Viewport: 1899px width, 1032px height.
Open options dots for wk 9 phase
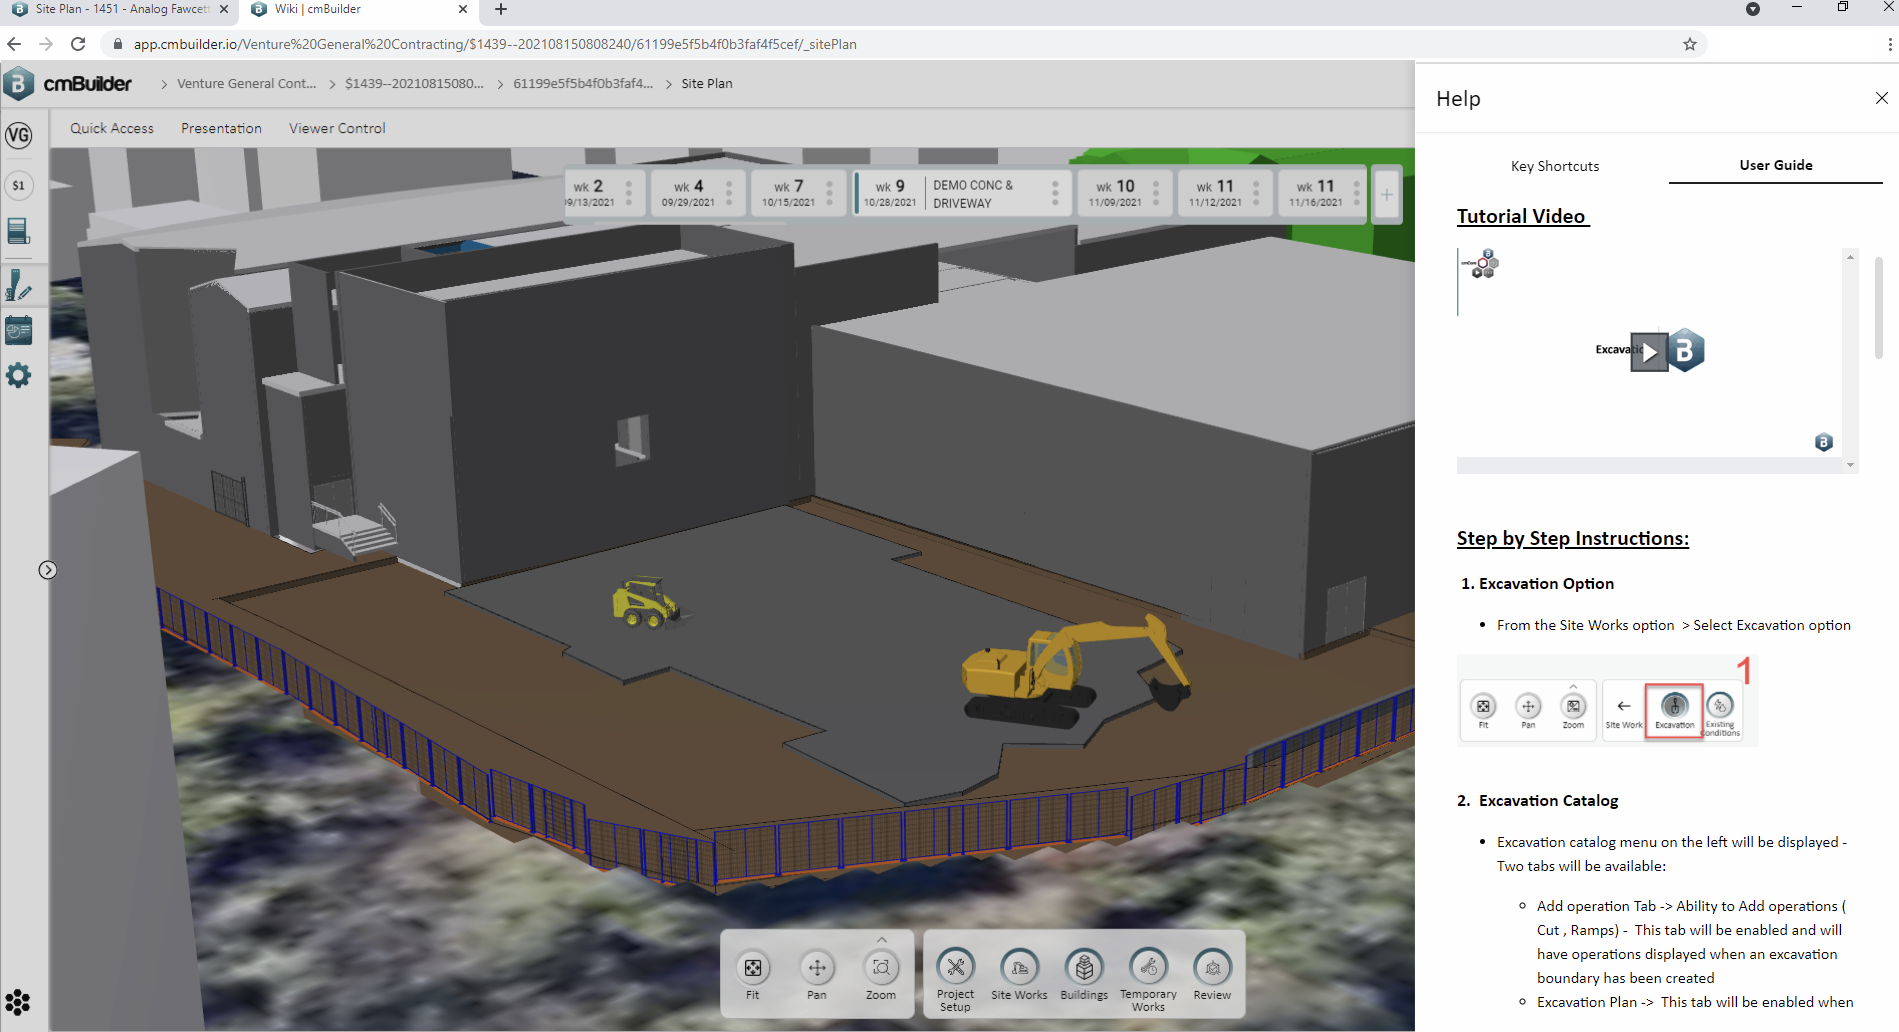(1055, 193)
